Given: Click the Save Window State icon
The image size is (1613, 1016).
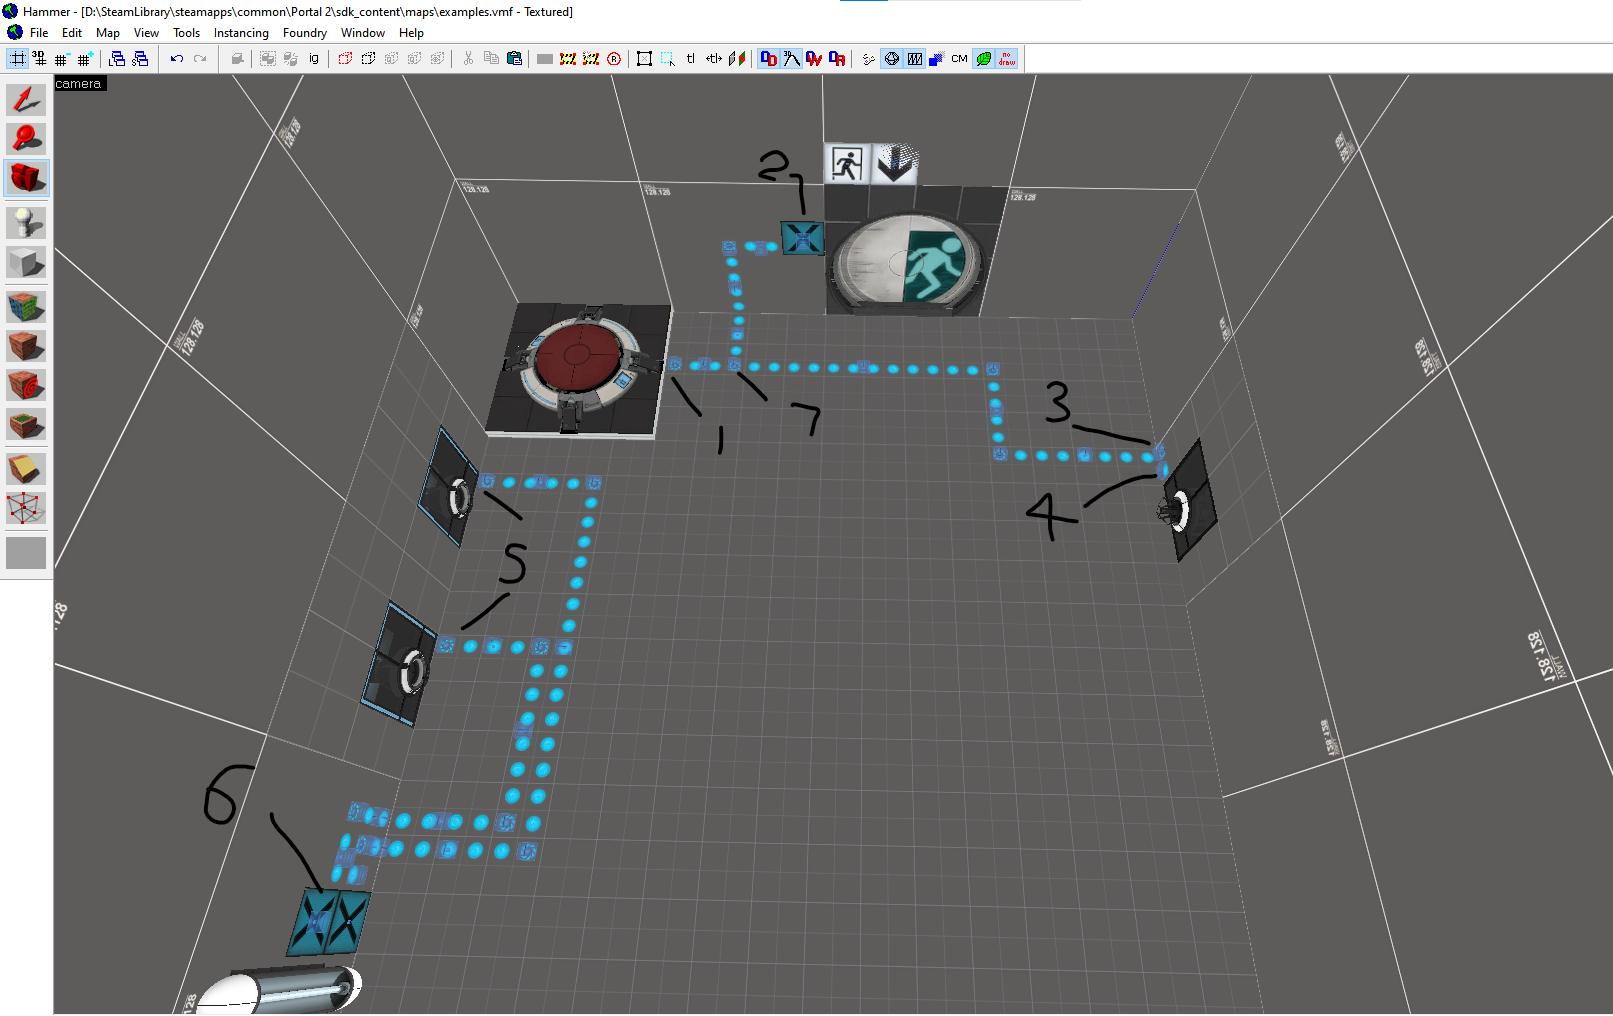Looking at the screenshot, I should (140, 59).
